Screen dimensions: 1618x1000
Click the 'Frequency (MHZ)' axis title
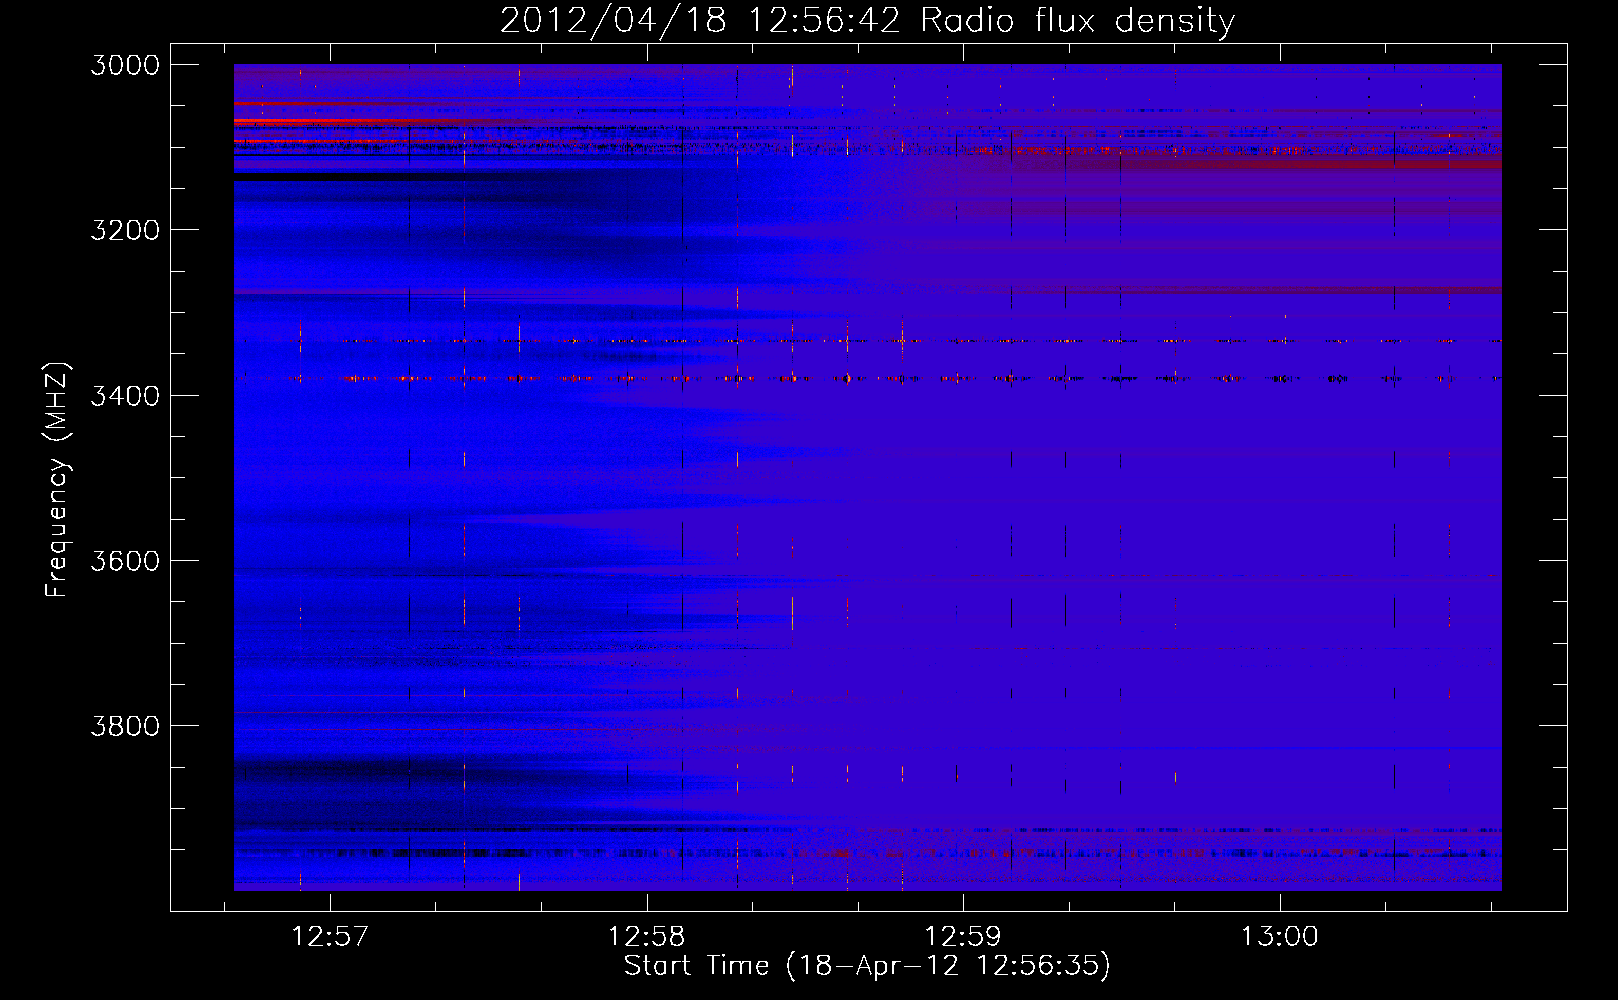click(x=58, y=480)
